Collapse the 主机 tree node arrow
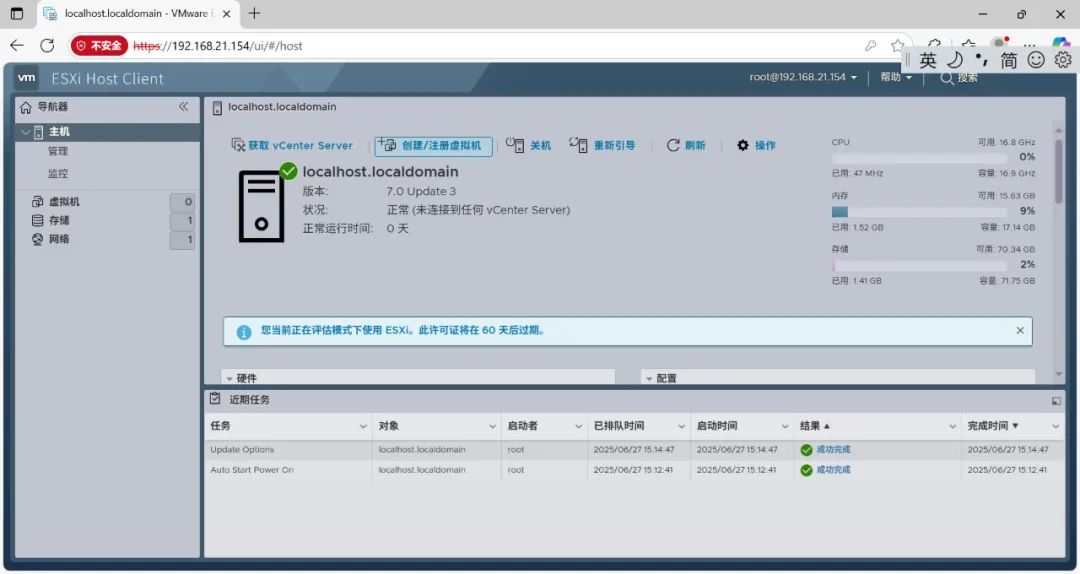Viewport: 1080px width, 574px height. pos(25,132)
